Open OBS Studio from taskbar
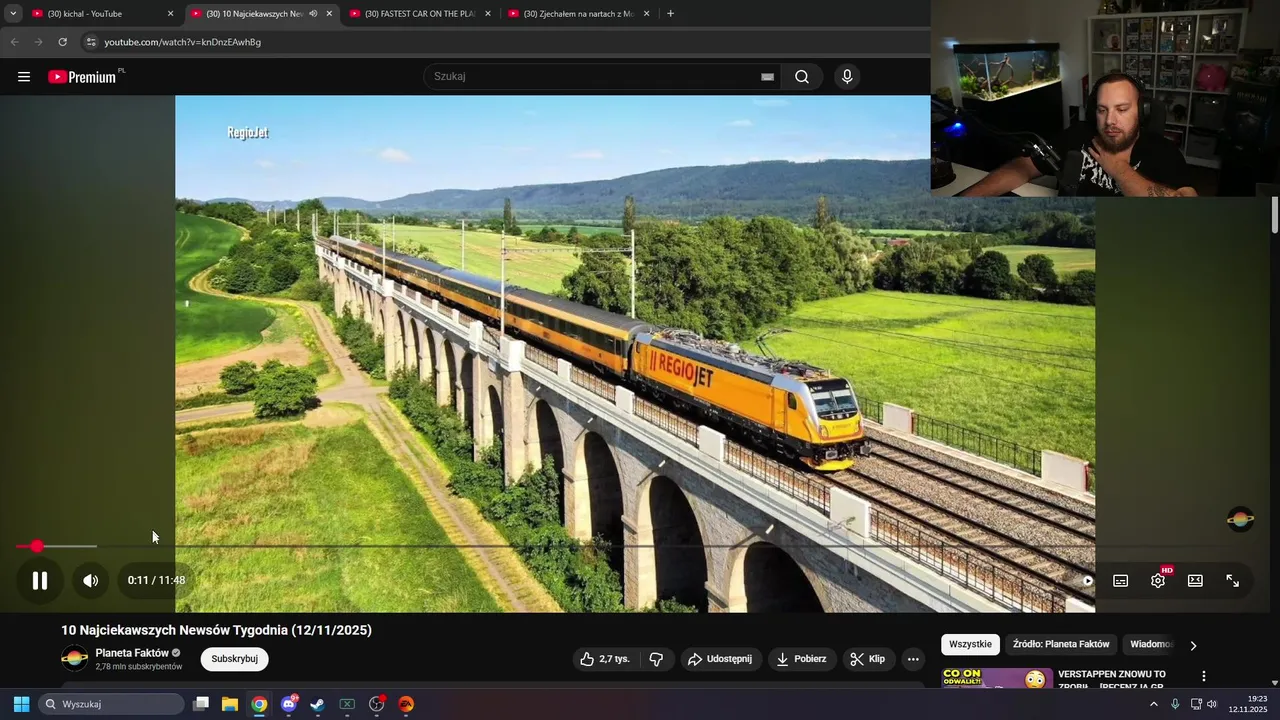Screen dimensions: 1280x720 tap(377, 704)
